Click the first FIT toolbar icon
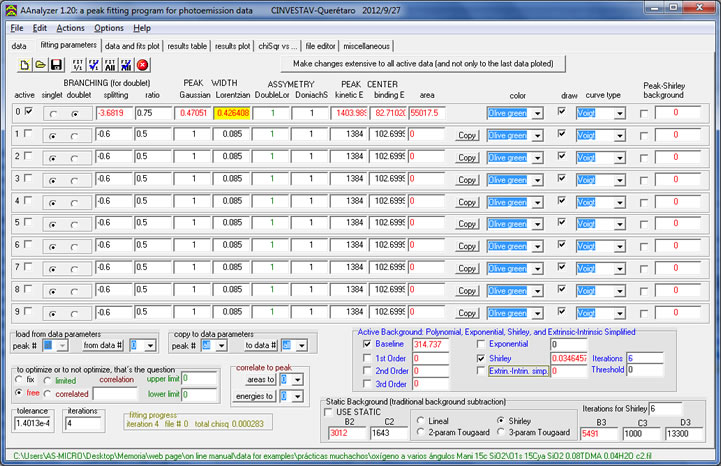Image resolution: width=721 pixels, height=466 pixels. (76, 64)
